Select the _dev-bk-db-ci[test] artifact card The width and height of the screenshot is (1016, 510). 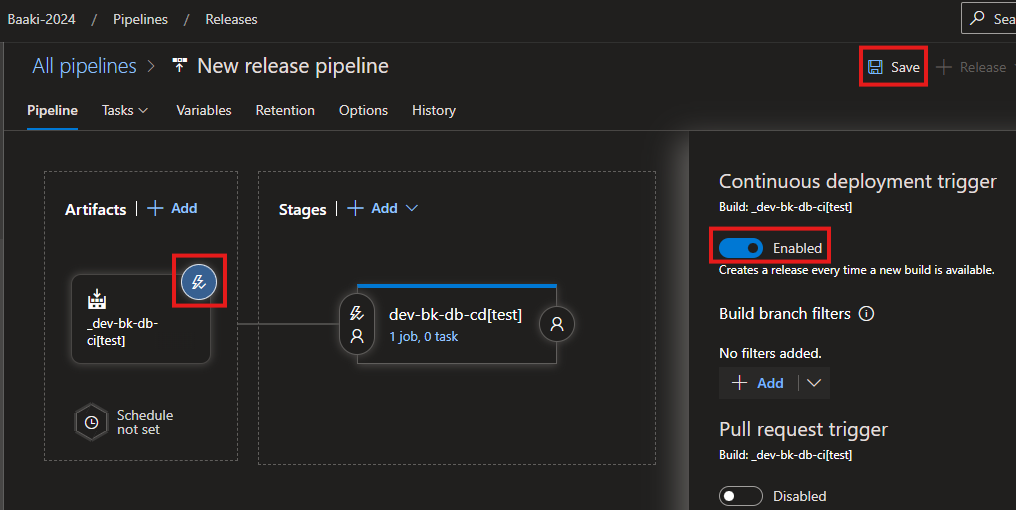141,318
